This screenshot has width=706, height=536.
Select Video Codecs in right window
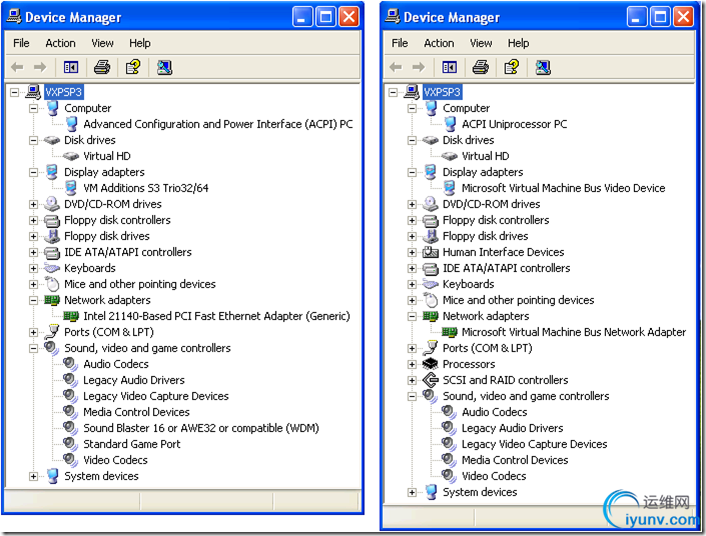pyautogui.click(x=493, y=476)
